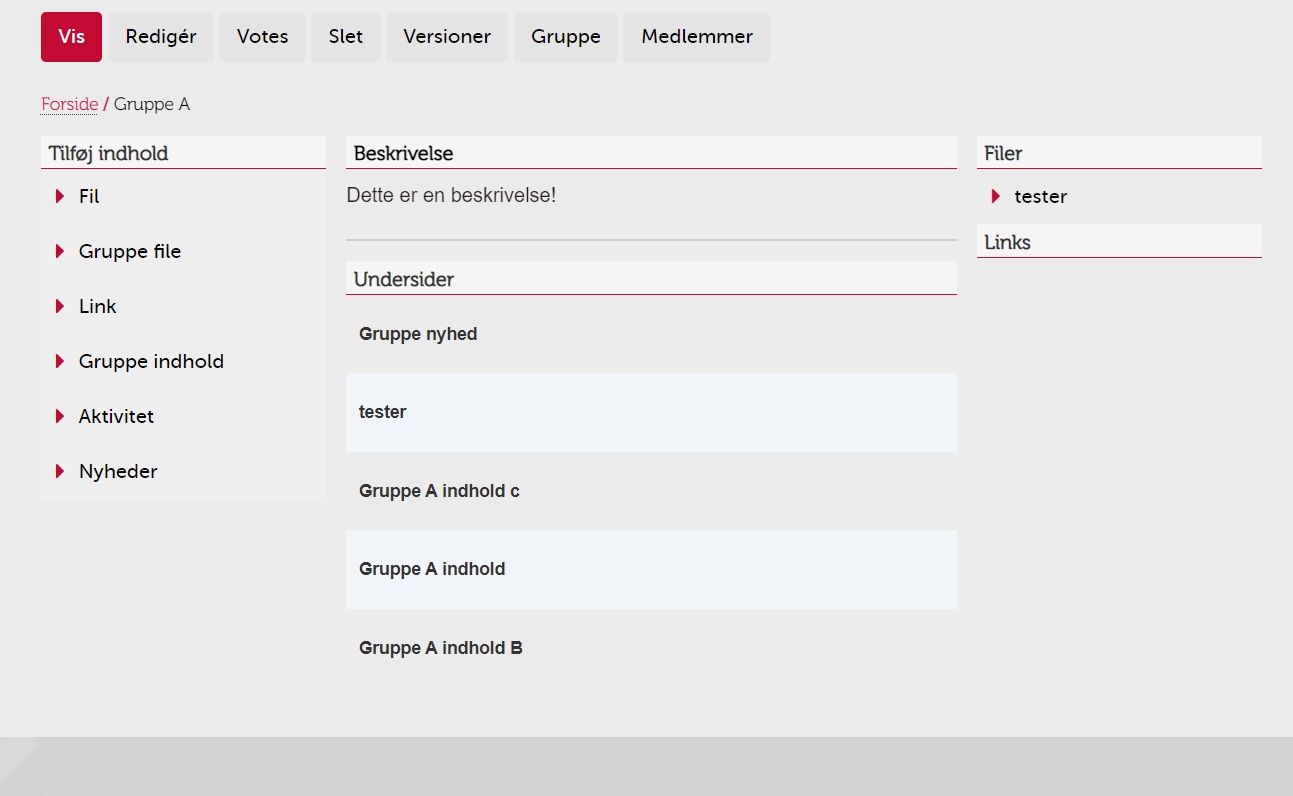Open the Link arrow in Tilføj indhold
The width and height of the screenshot is (1293, 796).
[61, 306]
